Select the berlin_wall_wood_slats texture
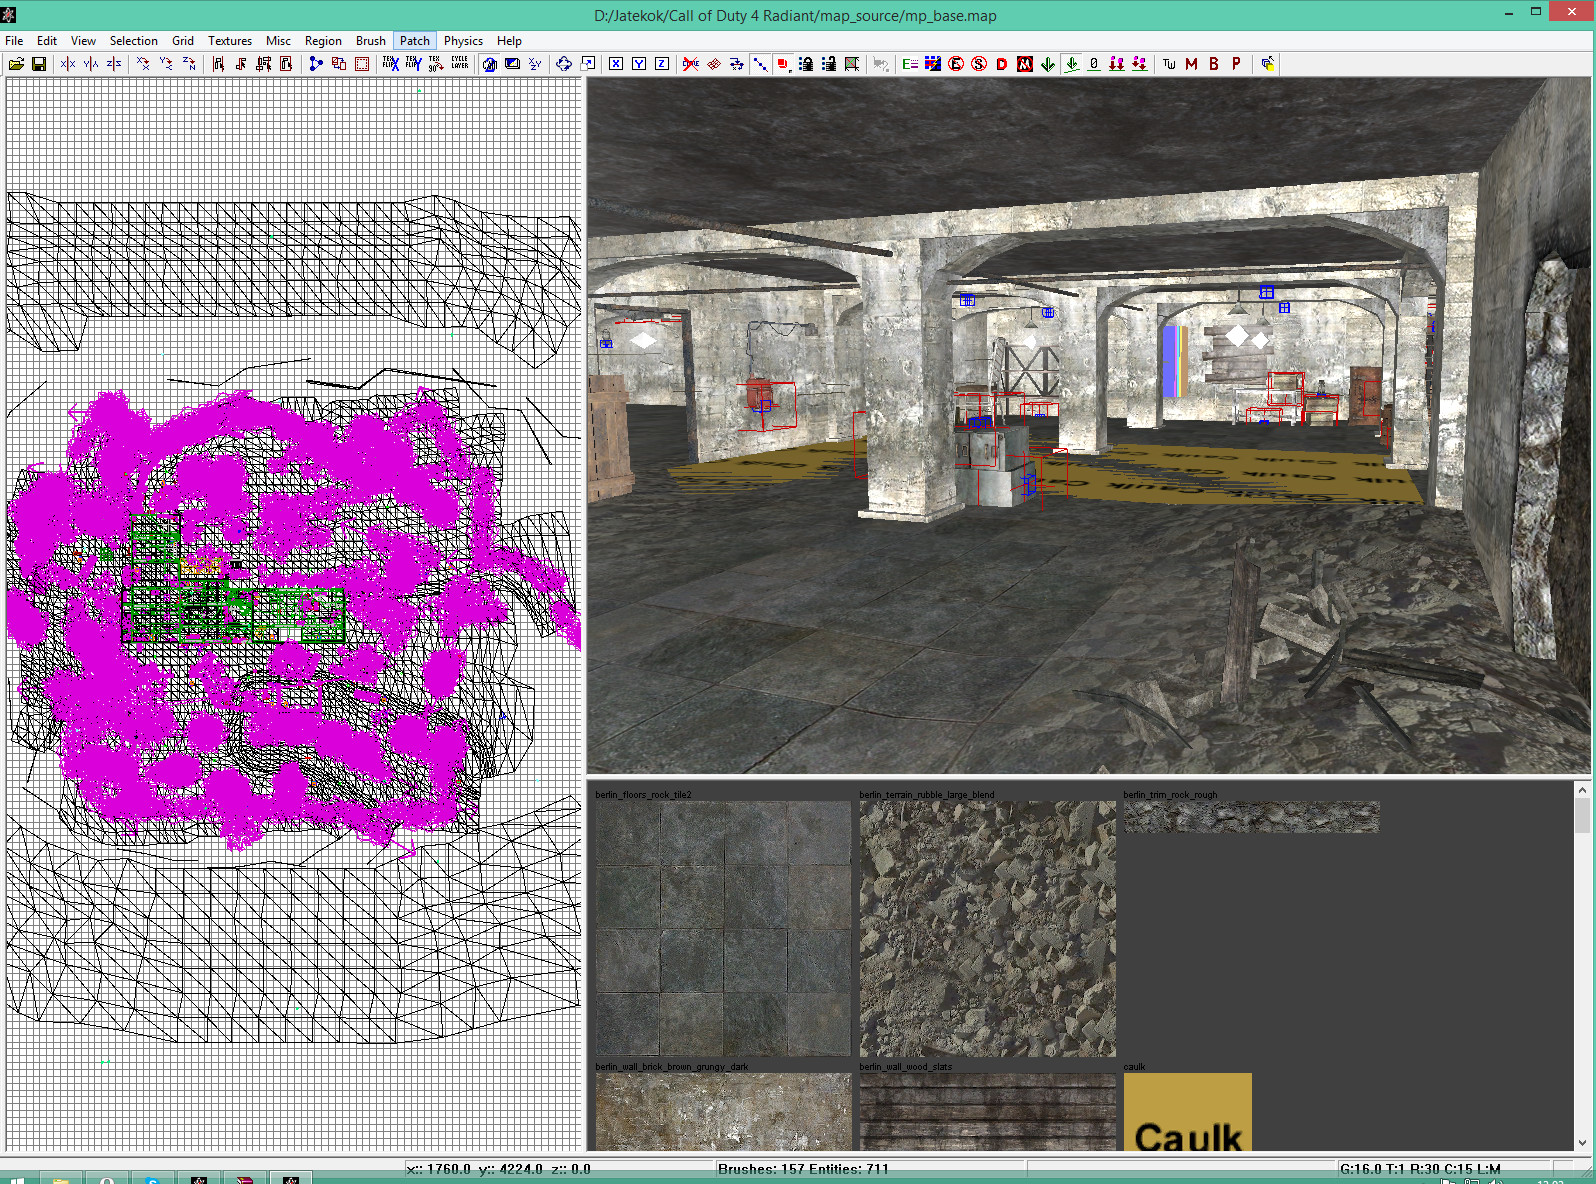This screenshot has width=1596, height=1184. (987, 1111)
